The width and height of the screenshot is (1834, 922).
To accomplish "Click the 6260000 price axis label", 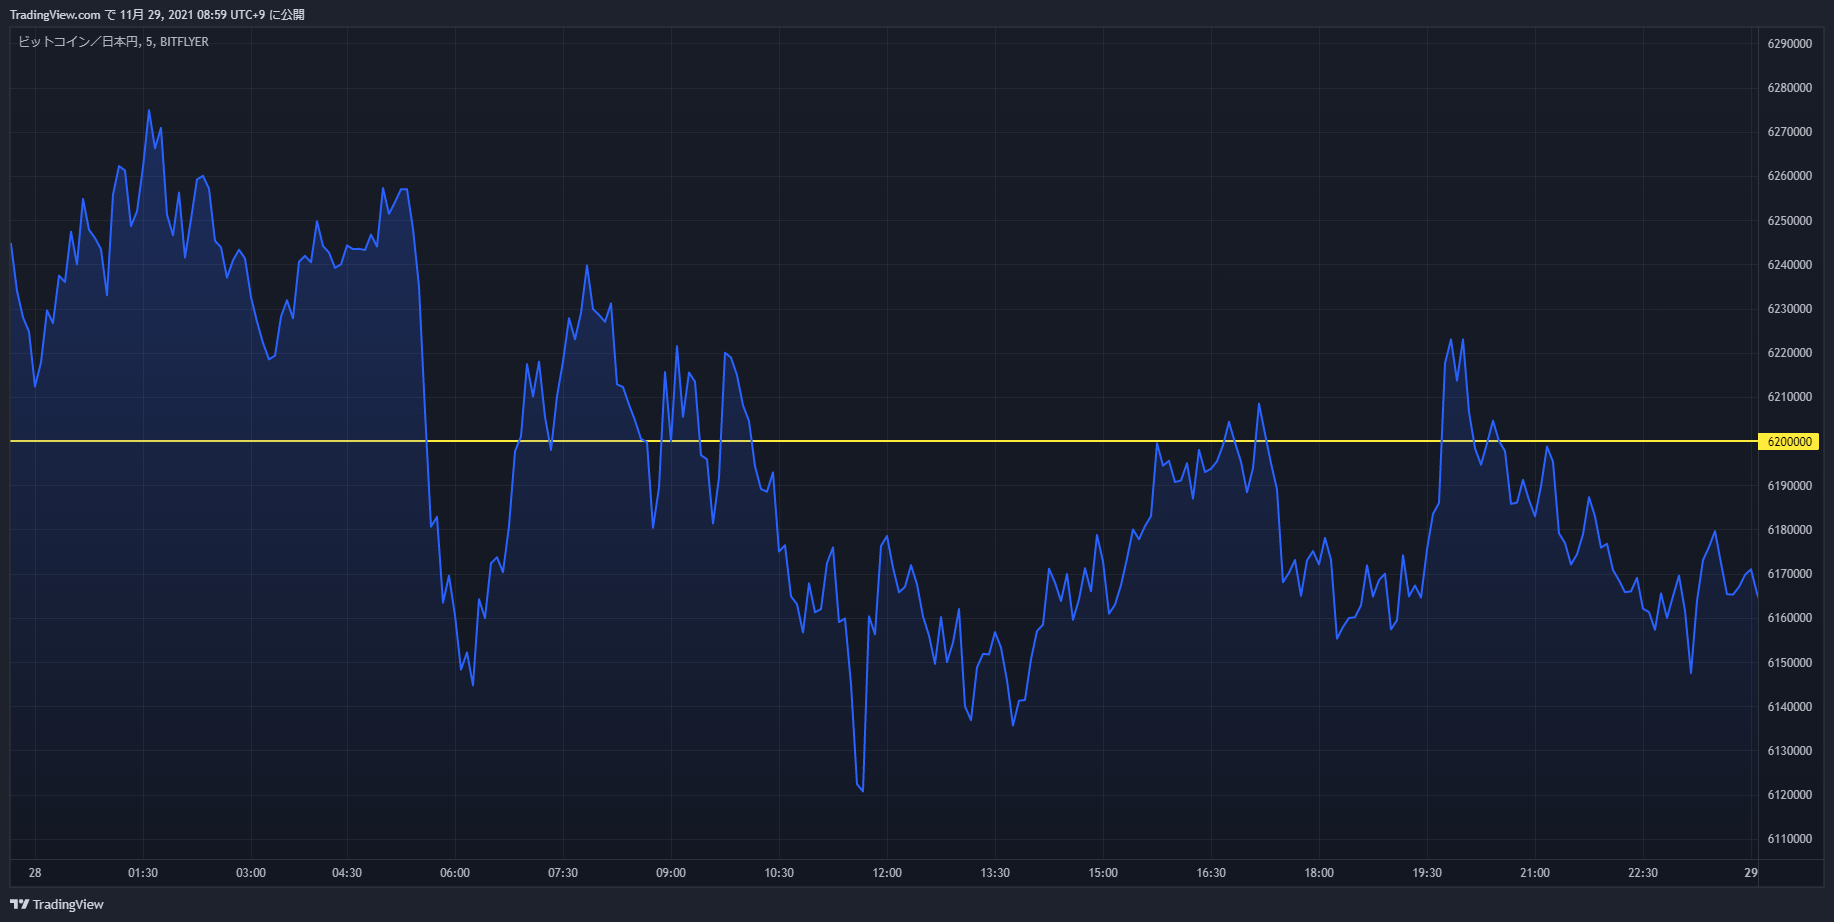I will (x=1789, y=176).
